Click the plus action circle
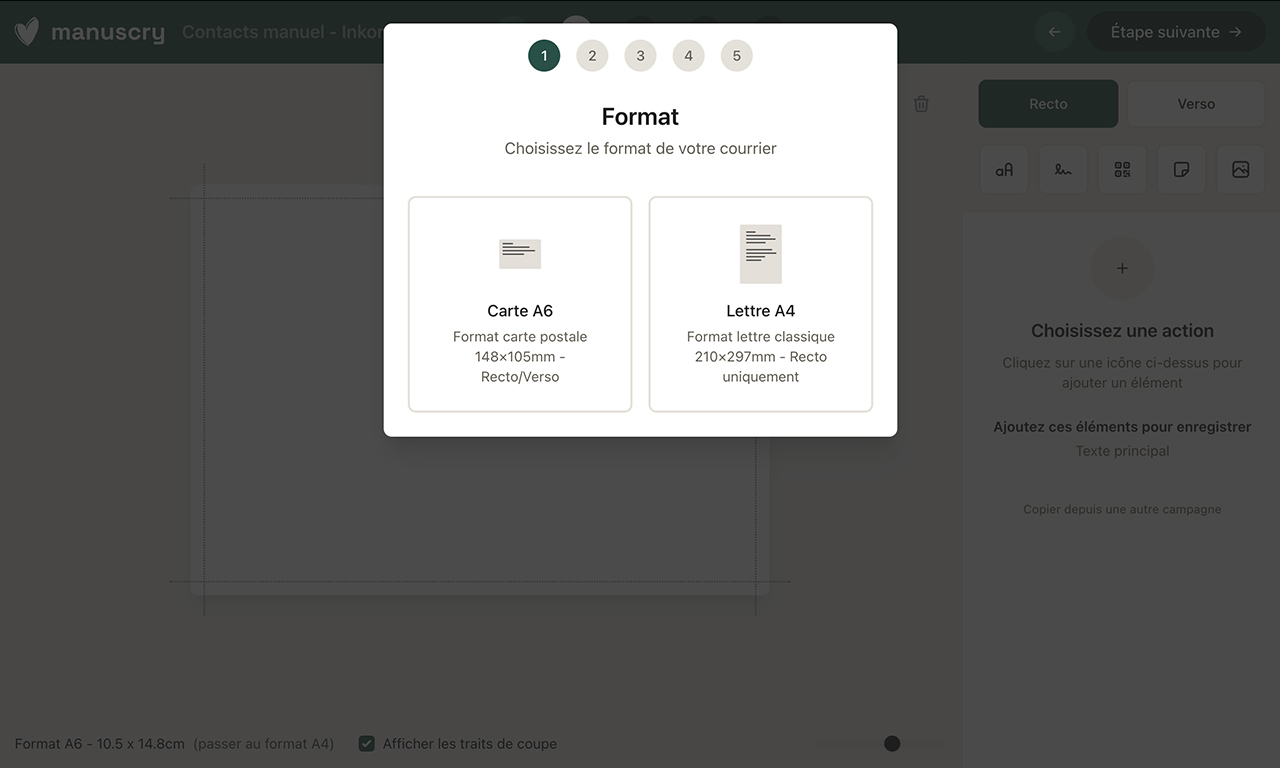The height and width of the screenshot is (768, 1280). 1122,268
